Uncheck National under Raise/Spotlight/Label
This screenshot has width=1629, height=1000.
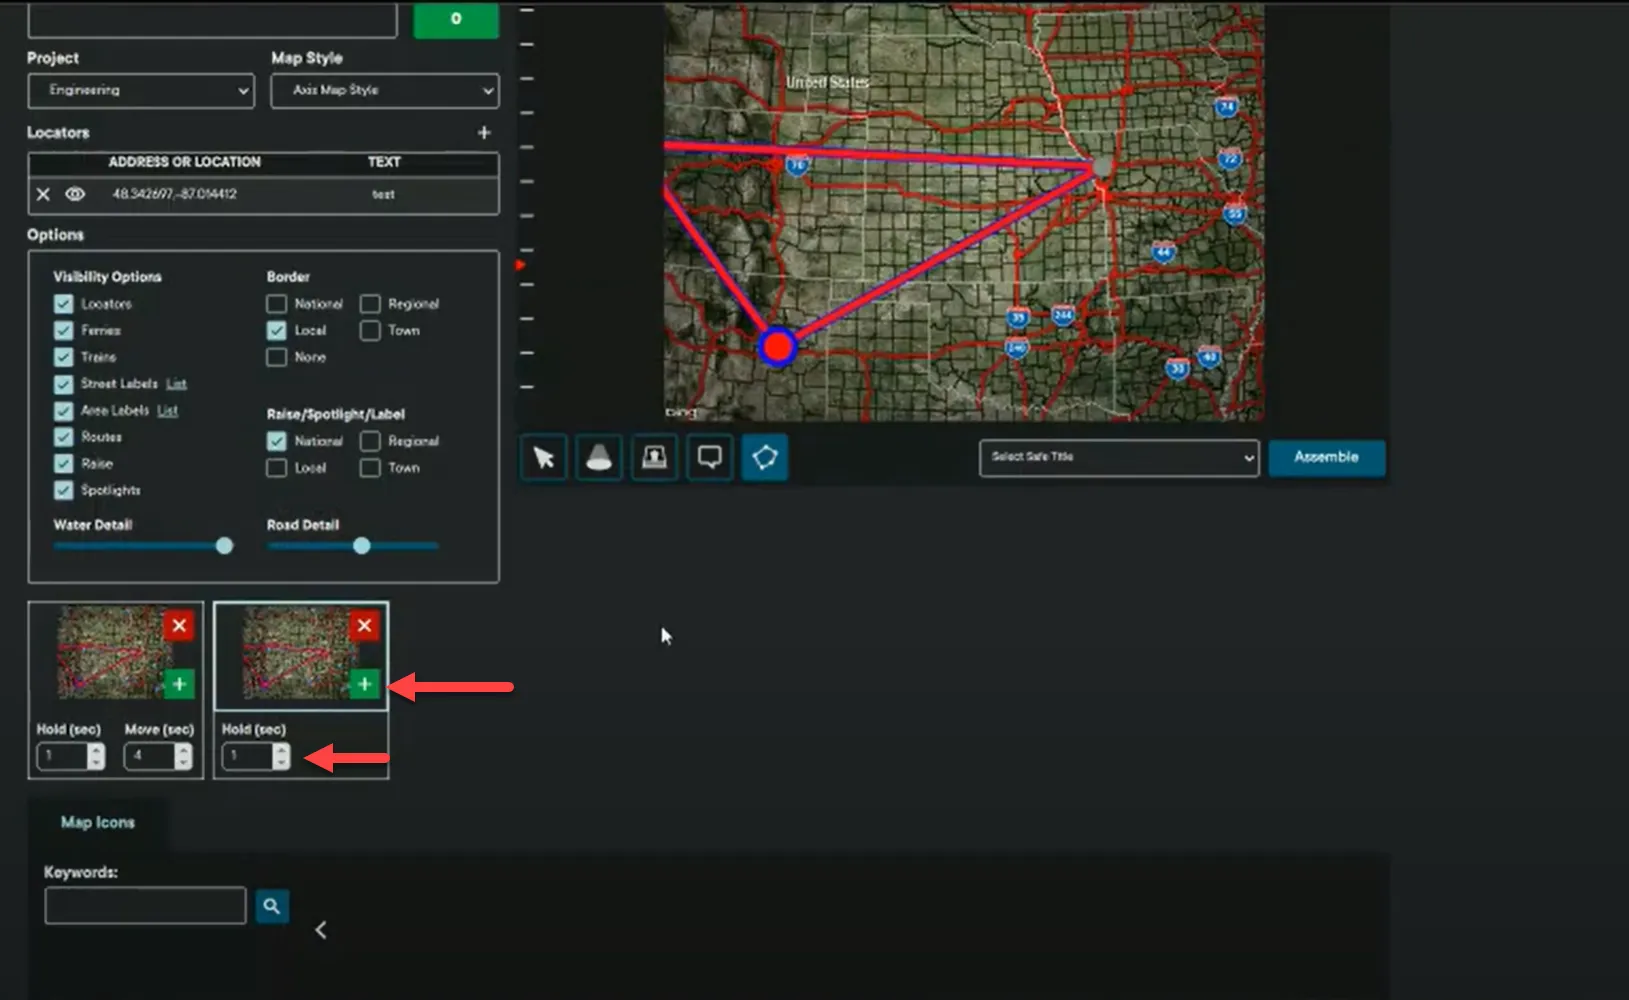click(x=277, y=441)
